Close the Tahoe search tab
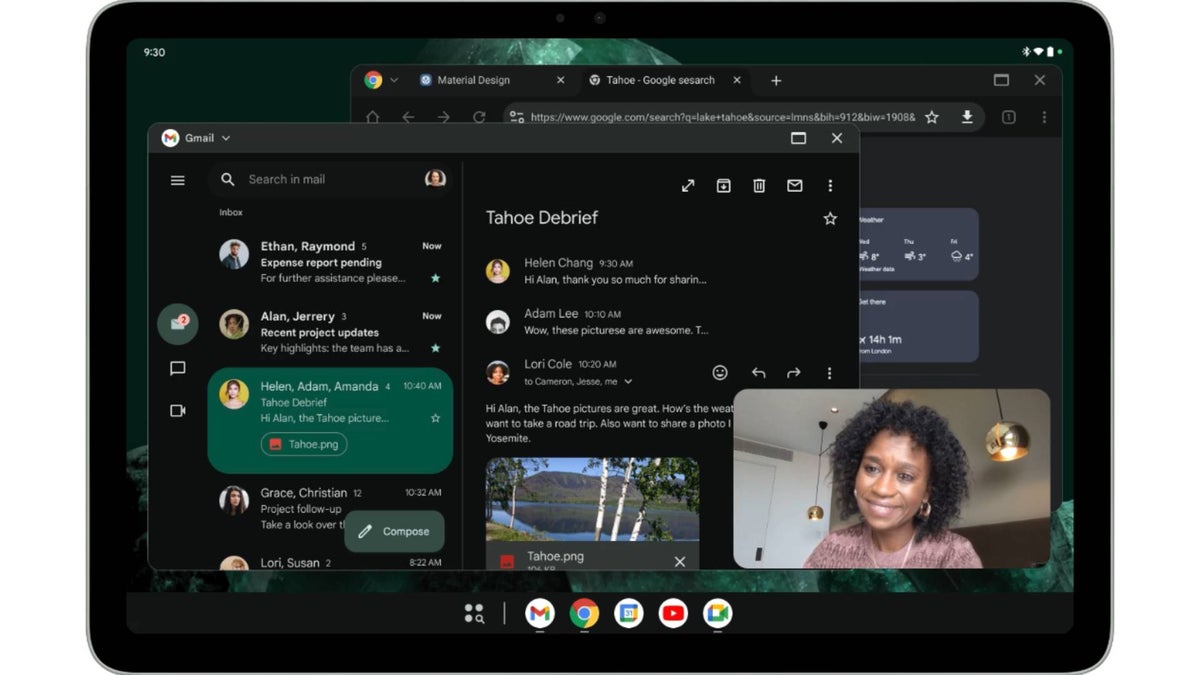The image size is (1200, 675). 737,80
